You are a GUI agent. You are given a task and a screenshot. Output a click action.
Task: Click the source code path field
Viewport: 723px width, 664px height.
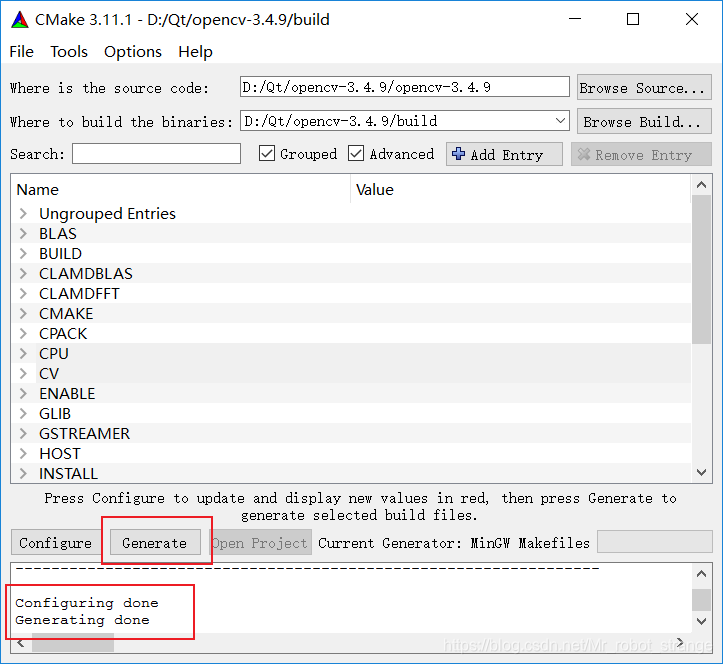coord(404,87)
